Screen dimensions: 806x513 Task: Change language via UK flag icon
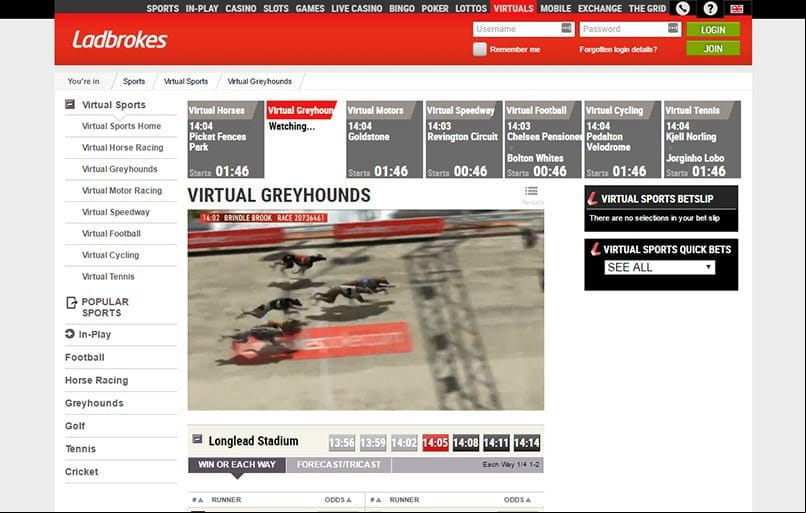pyautogui.click(x=737, y=9)
